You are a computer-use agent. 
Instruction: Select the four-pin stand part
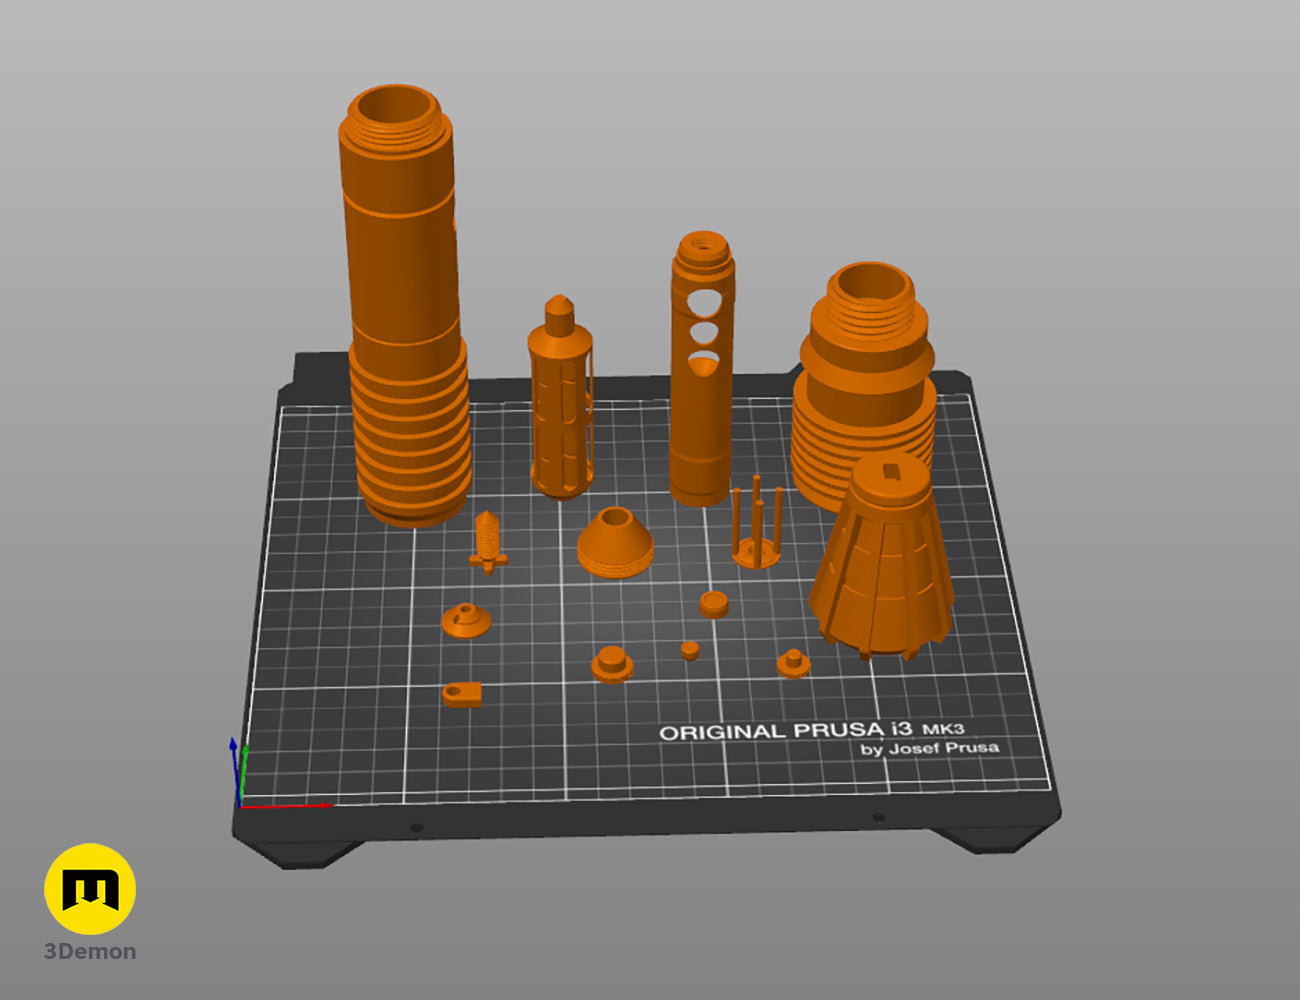tap(756, 522)
